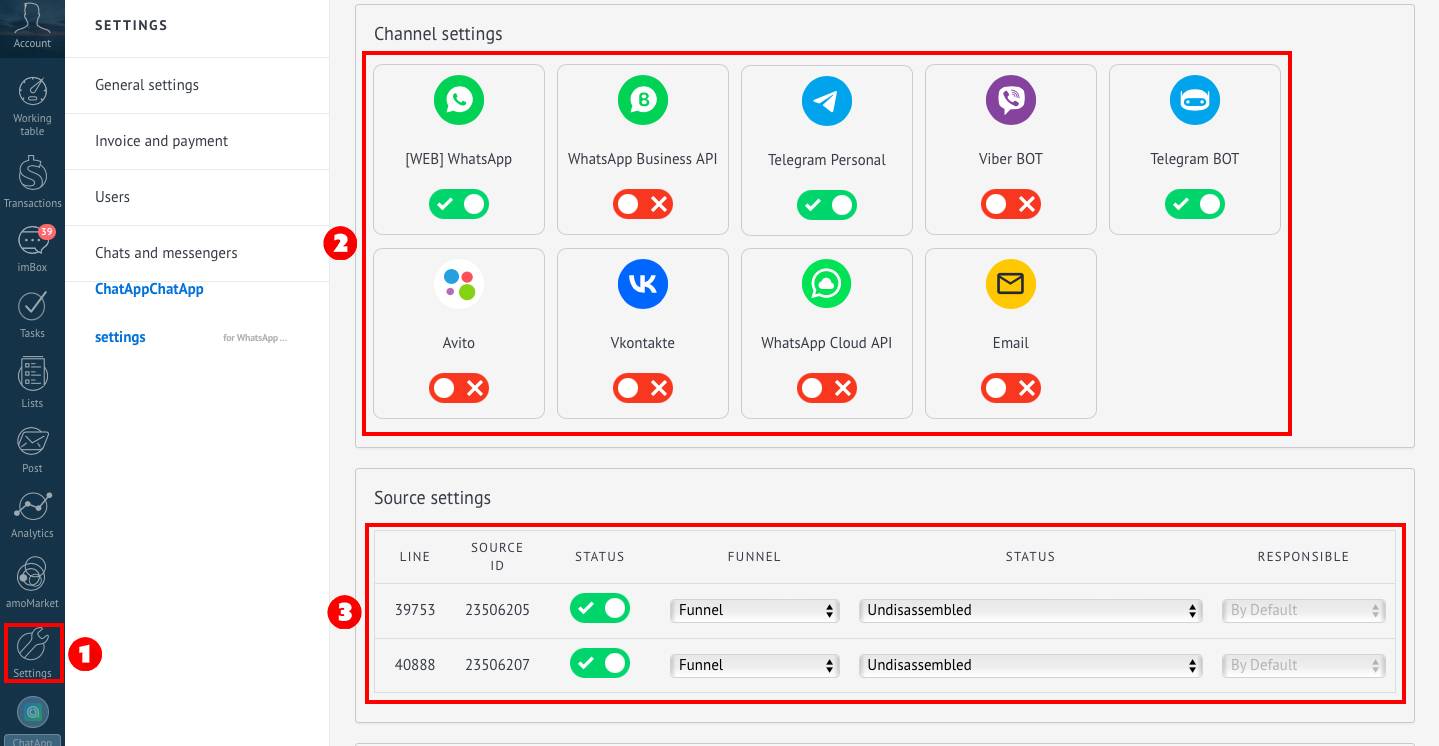Screen dimensions: 1439x746
Task: Click the ChatAppChatApp link
Action: tap(149, 289)
